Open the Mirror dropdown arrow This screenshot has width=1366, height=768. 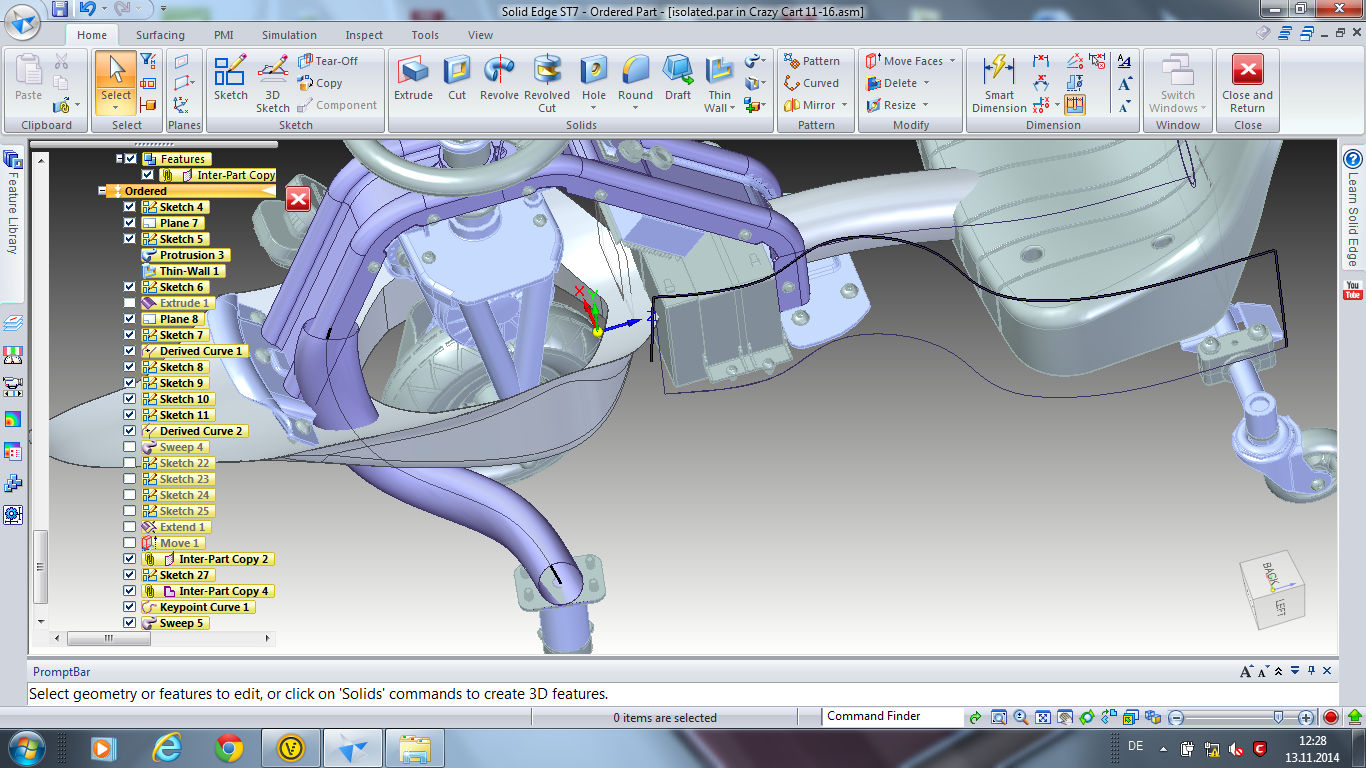pos(844,105)
